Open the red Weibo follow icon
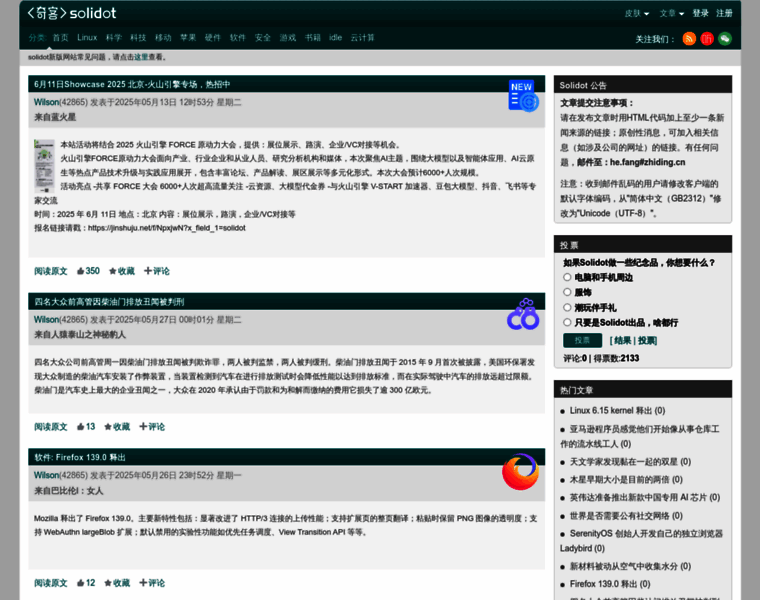 707,38
